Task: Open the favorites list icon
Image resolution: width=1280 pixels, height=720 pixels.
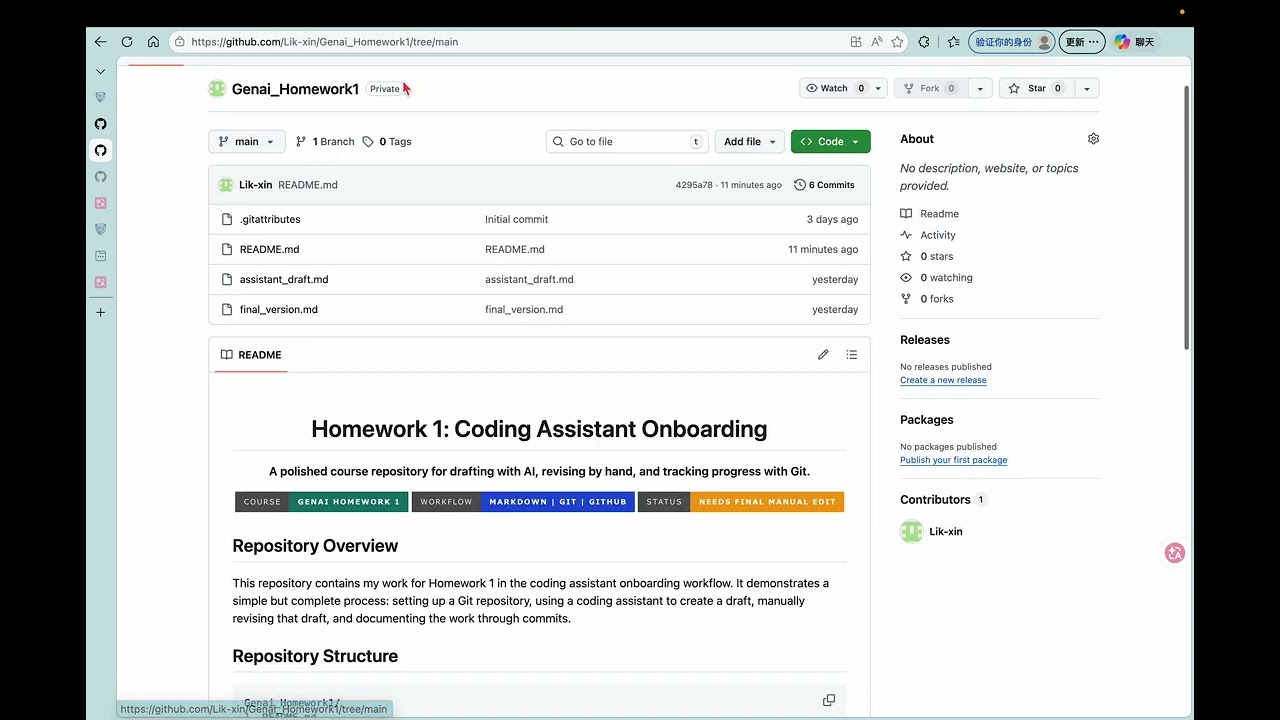Action: 953,42
